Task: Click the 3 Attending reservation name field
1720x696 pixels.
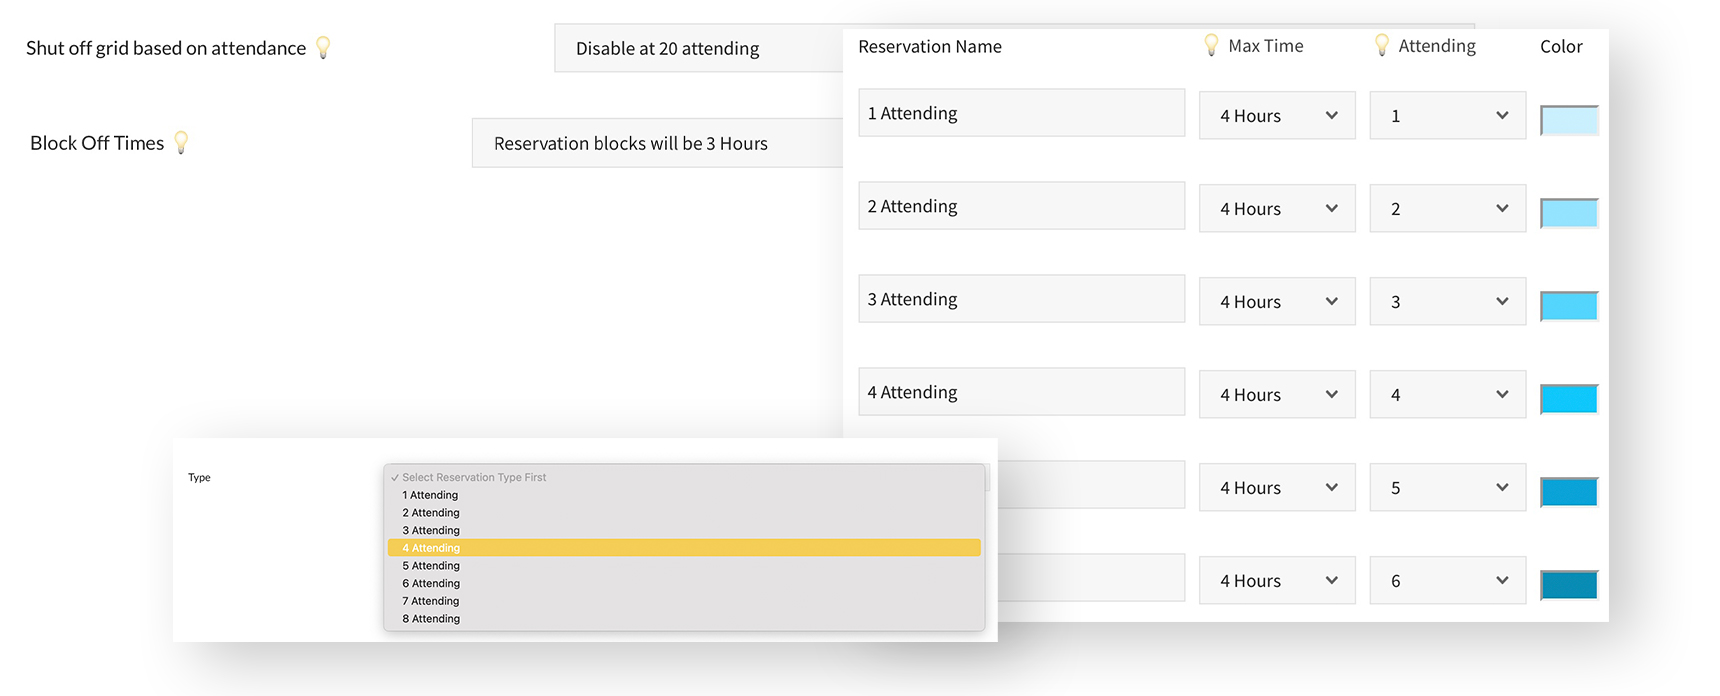Action: [1021, 299]
